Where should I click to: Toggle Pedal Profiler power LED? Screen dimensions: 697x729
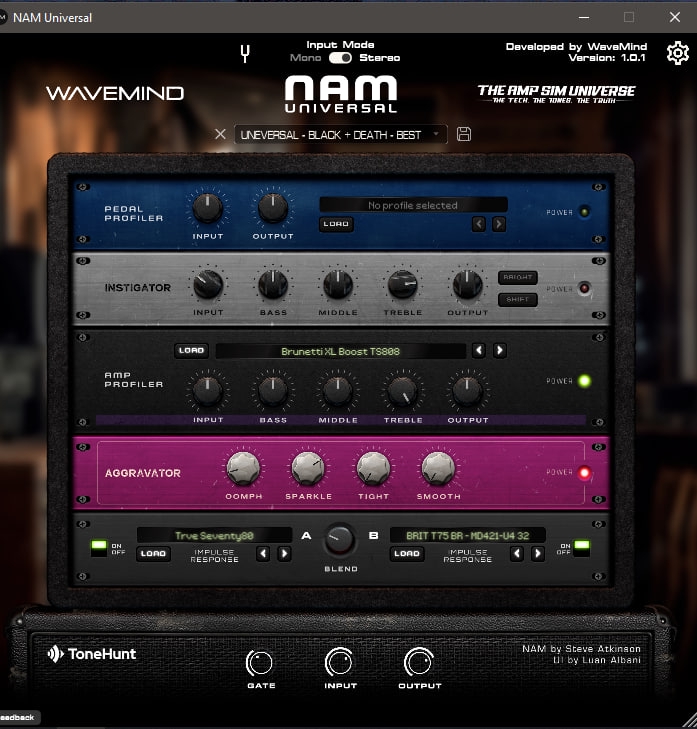coord(584,212)
